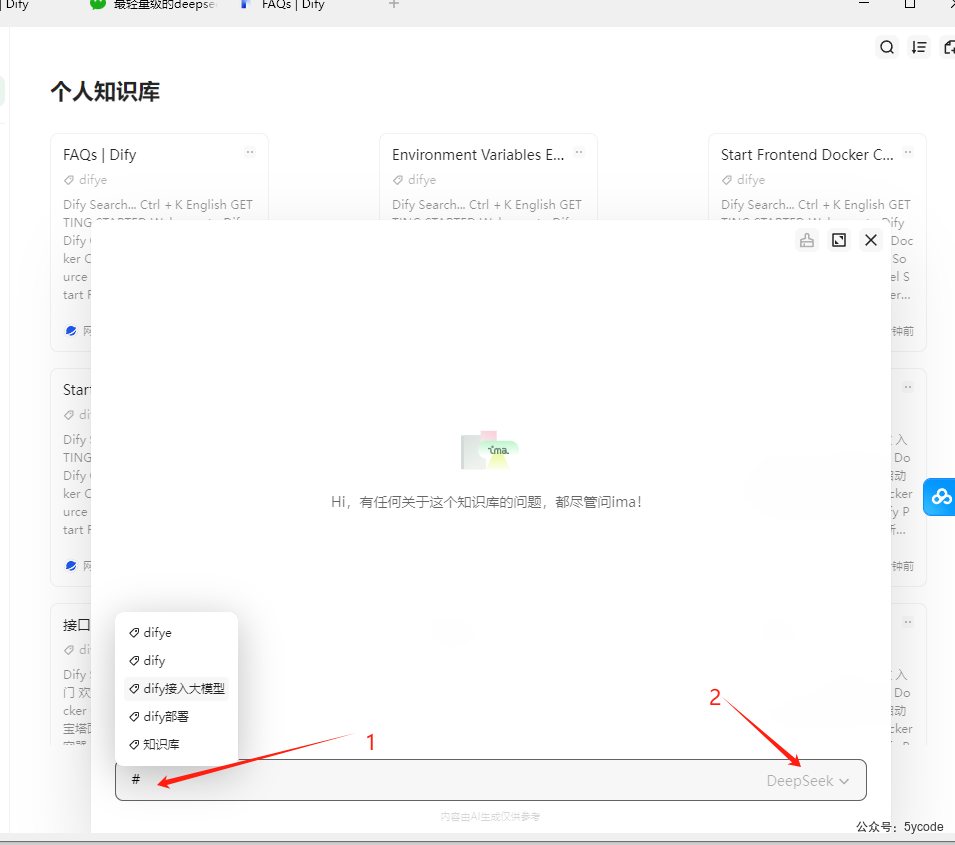Click the 个人知识库 heading
The height and width of the screenshot is (845, 955).
105,91
